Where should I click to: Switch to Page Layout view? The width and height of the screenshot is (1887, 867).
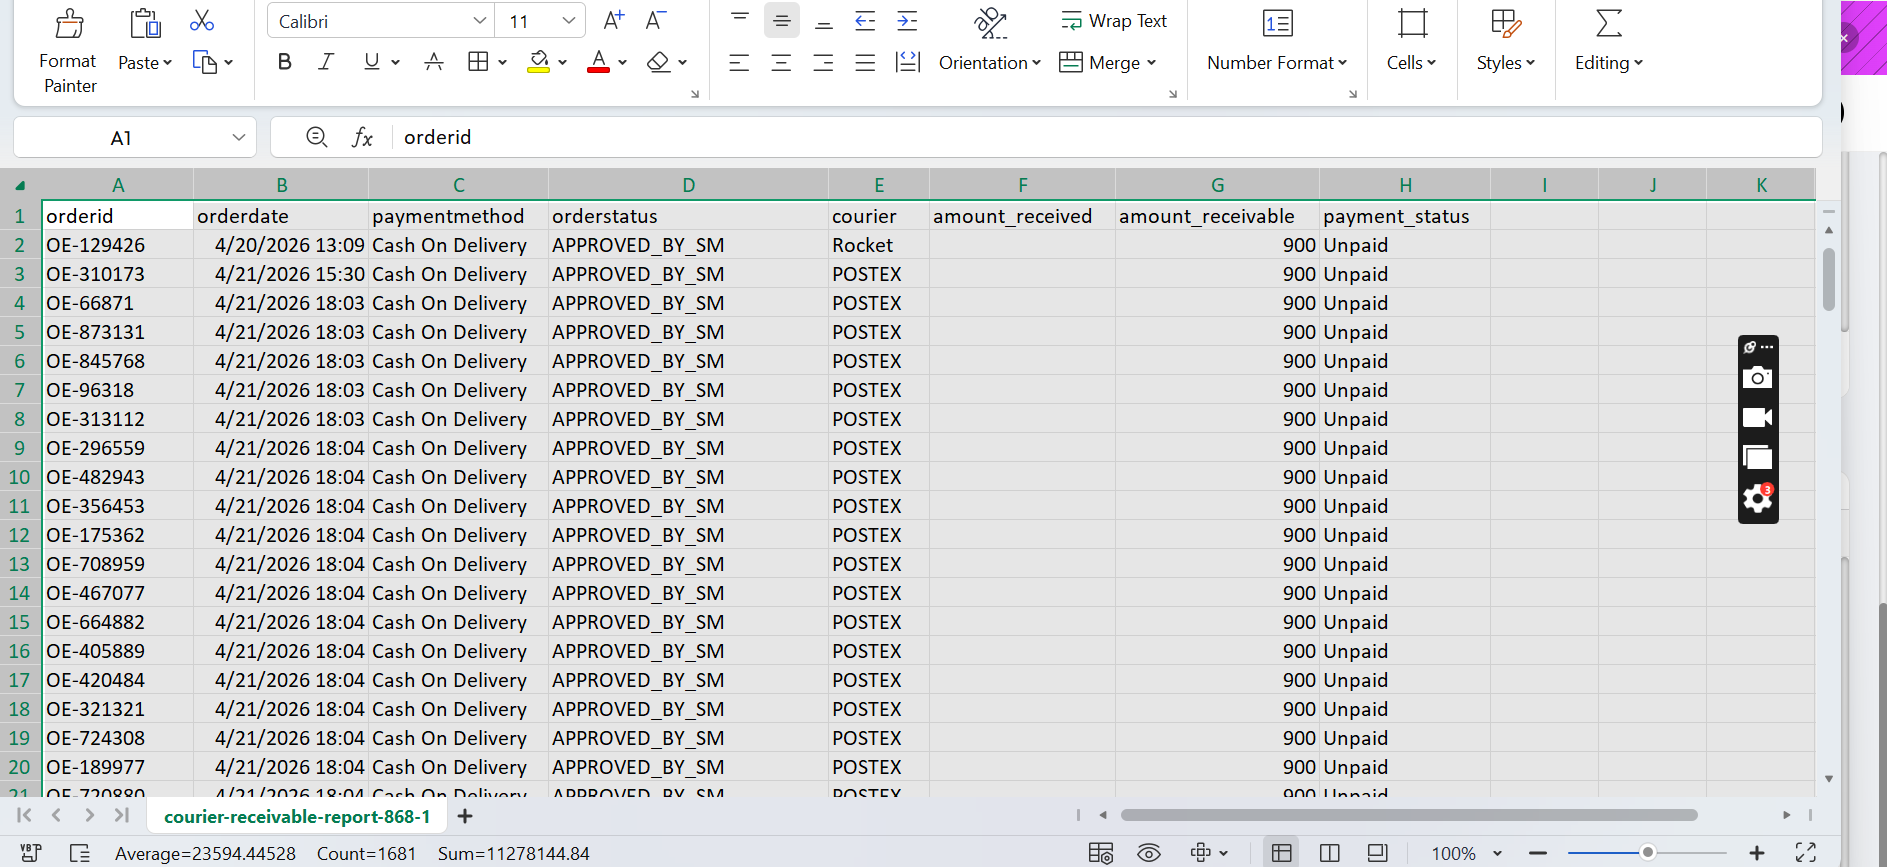1378,853
